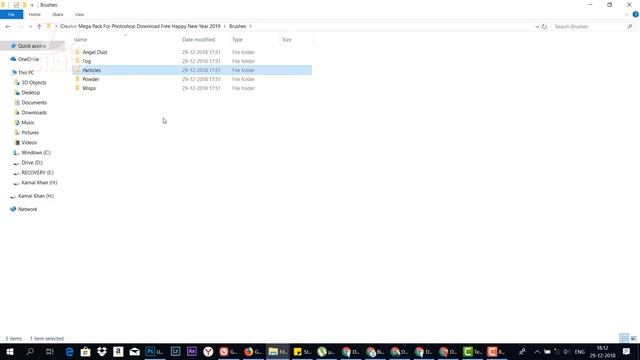Open Mail app from taskbar
640x360 pixels.
(134, 351)
